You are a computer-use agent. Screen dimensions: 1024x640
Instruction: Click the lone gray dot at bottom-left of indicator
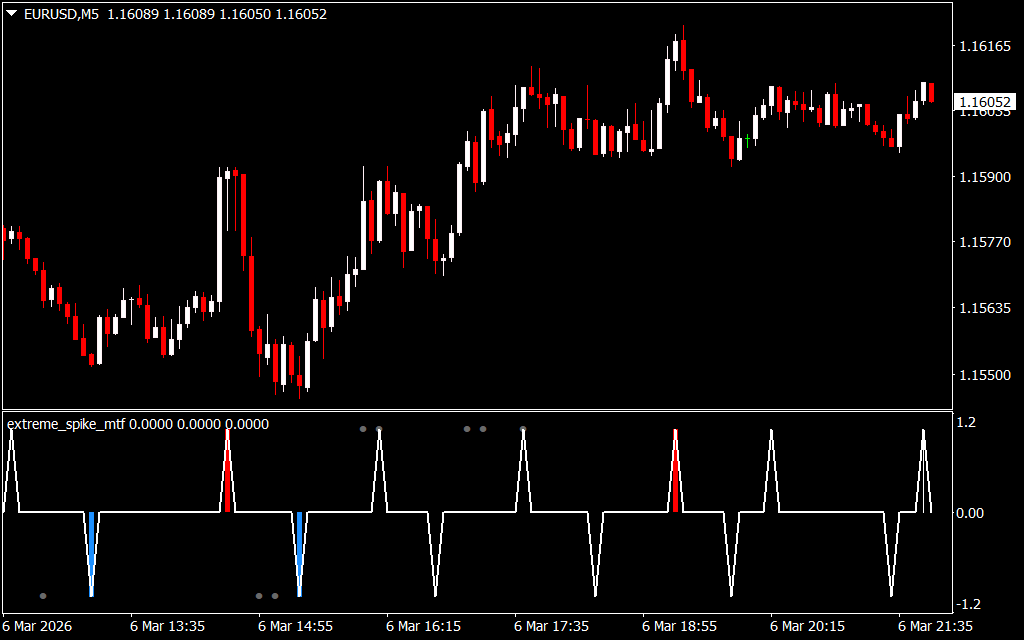click(x=43, y=596)
